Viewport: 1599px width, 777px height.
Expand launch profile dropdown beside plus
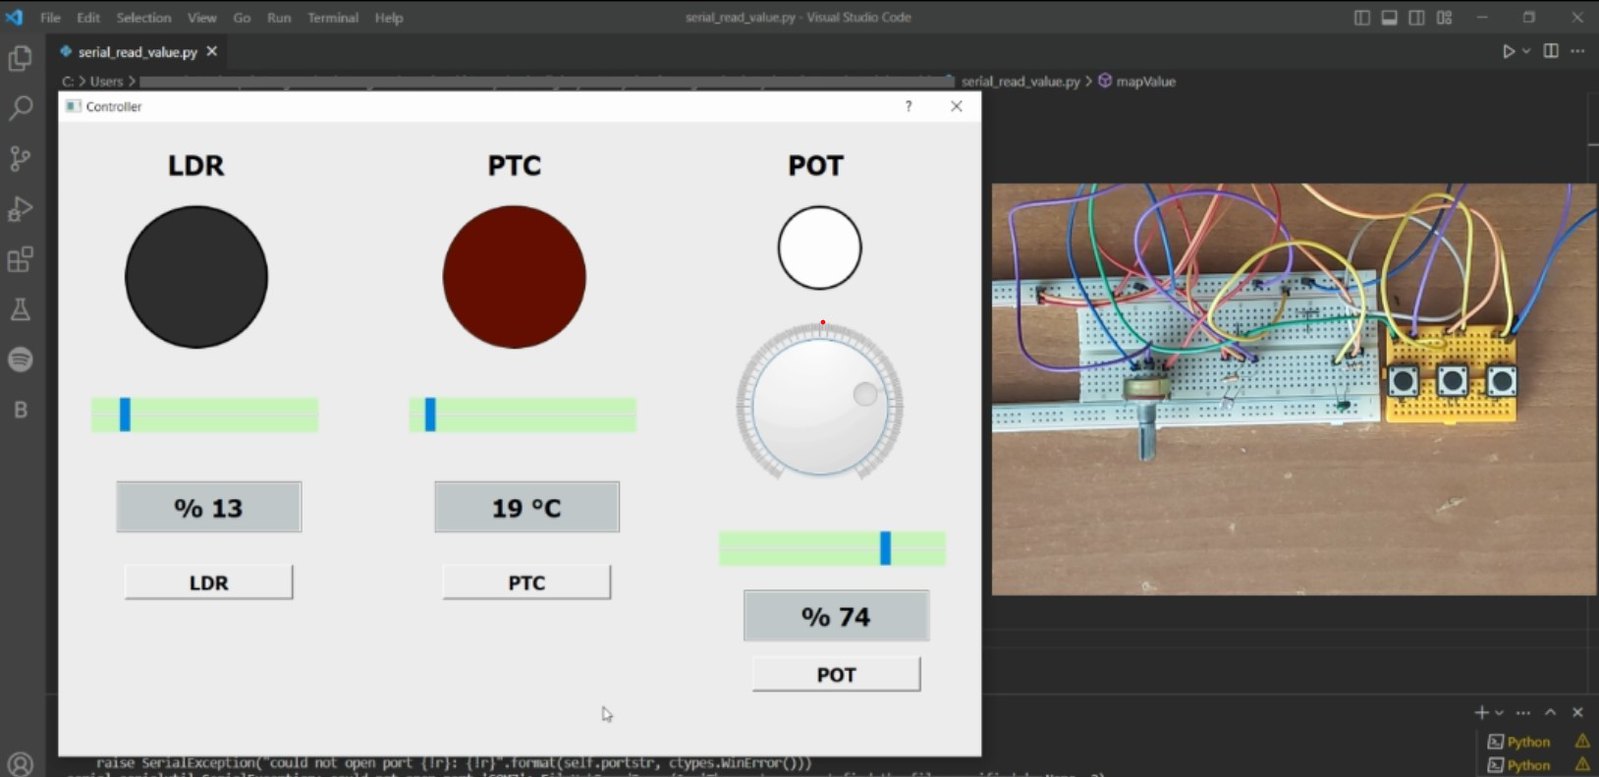point(1499,713)
